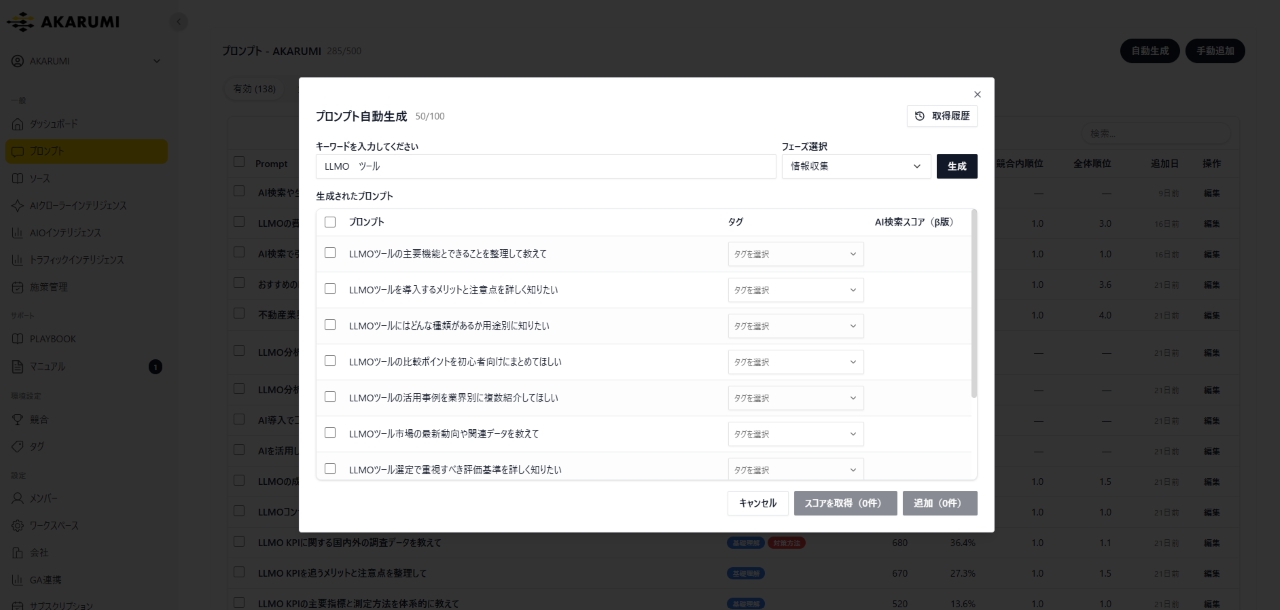Open GA連携 in the sidebar
Image resolution: width=1280 pixels, height=610 pixels.
tap(86, 579)
